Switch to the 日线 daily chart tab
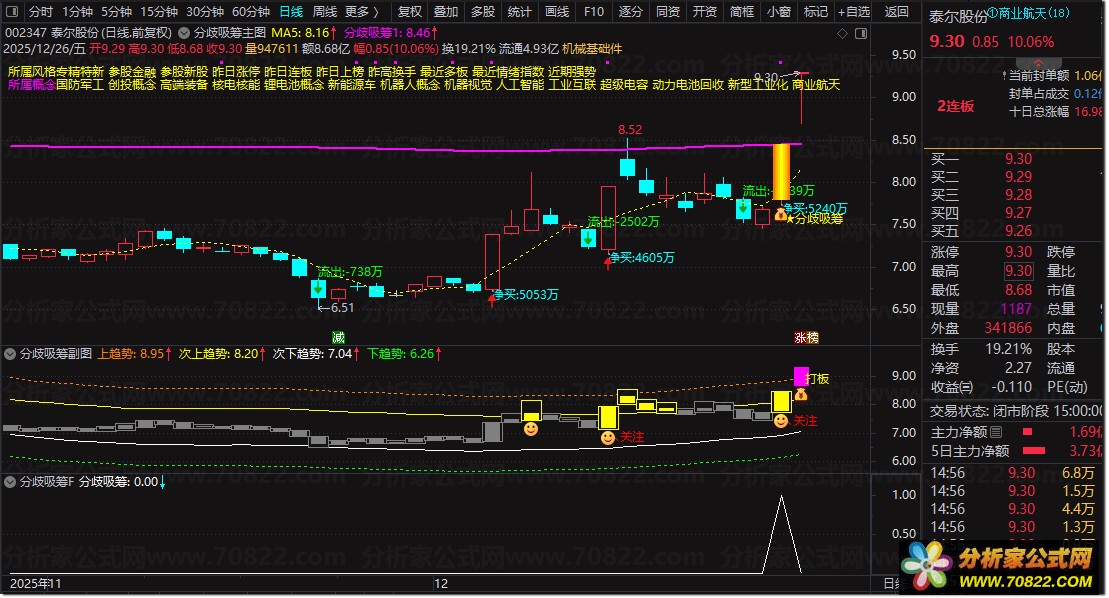 [x=291, y=11]
